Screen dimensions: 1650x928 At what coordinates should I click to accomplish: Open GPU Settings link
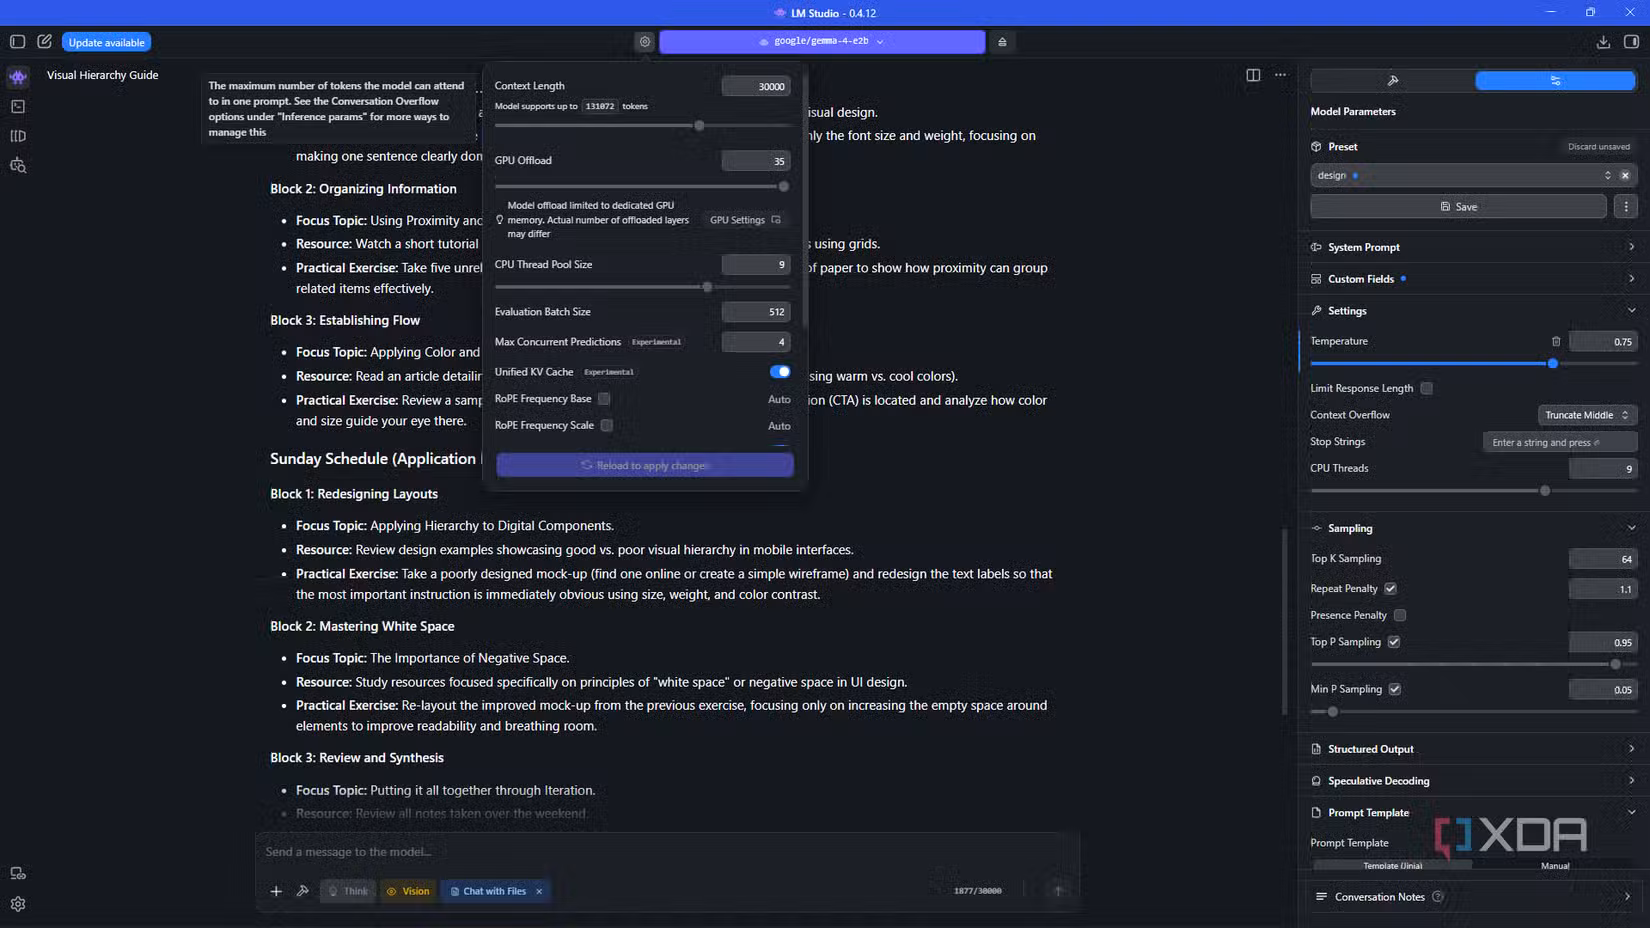(745, 220)
